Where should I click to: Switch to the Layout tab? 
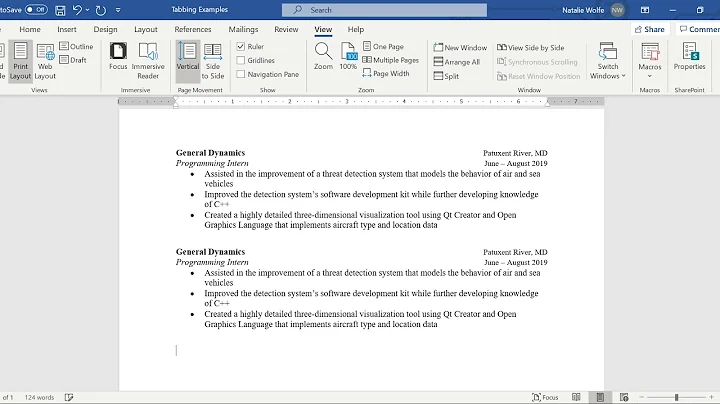click(146, 29)
